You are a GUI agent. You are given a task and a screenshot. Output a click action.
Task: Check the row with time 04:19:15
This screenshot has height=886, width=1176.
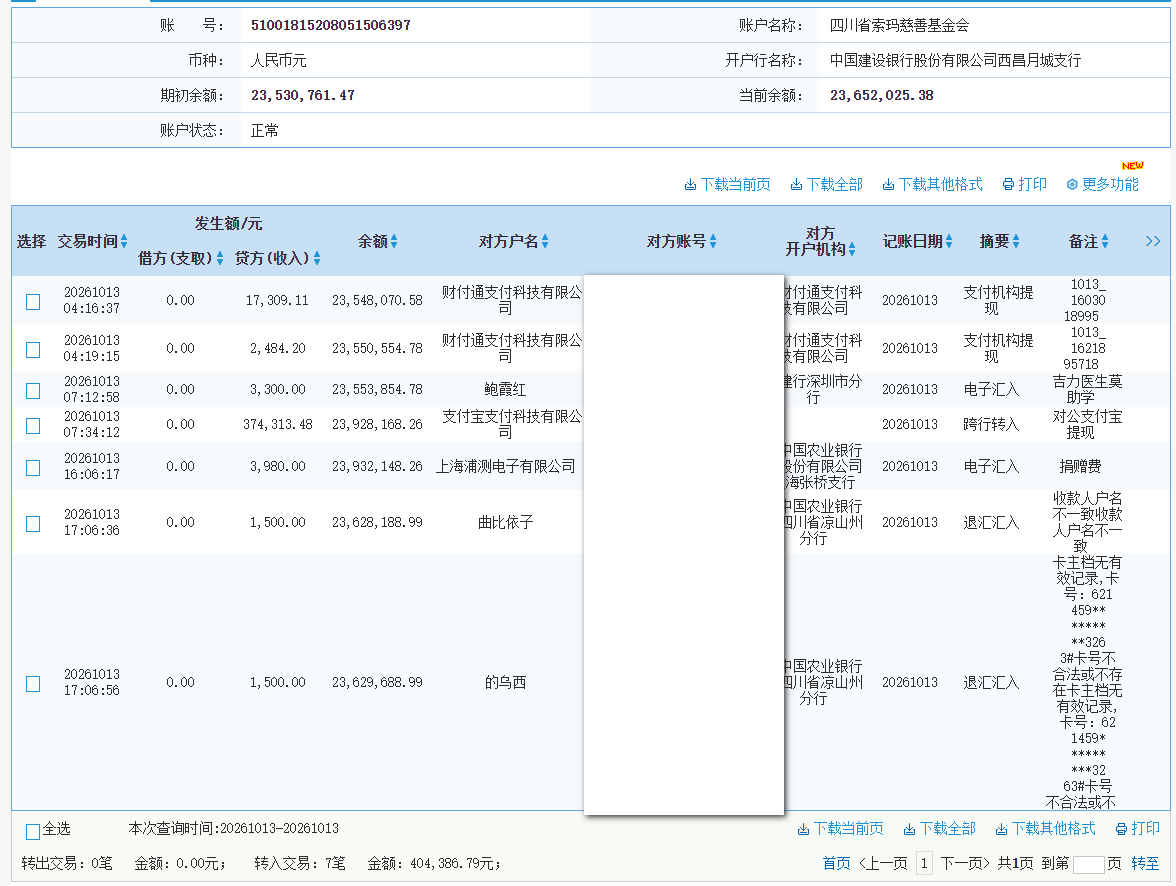[33, 350]
